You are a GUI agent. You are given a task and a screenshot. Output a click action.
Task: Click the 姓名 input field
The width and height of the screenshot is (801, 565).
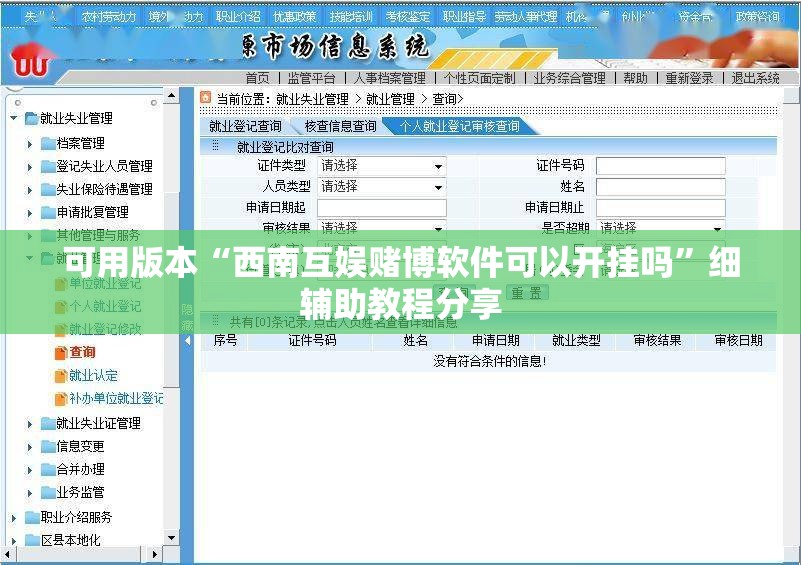pyautogui.click(x=661, y=187)
